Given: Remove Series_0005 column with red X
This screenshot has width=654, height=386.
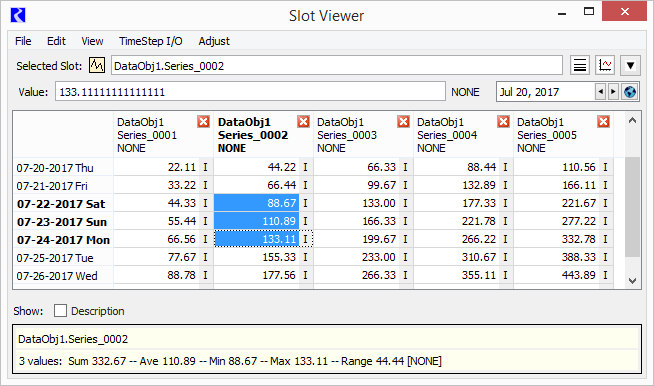Looking at the screenshot, I should [604, 121].
